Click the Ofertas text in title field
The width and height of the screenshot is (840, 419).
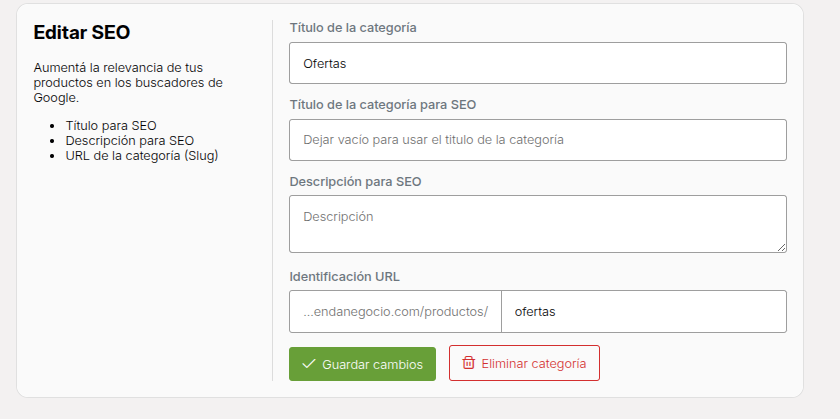pos(325,63)
